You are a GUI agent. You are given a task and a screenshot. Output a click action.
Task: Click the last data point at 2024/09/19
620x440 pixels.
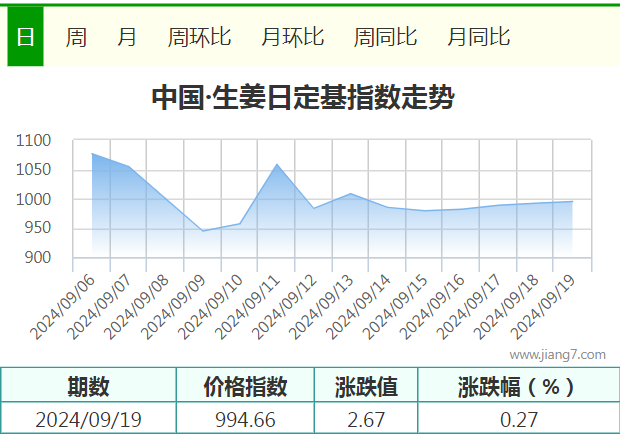point(572,202)
